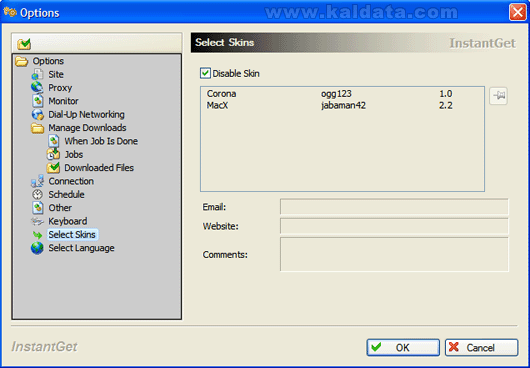Viewport: 530px width, 368px height.
Task: Close the Options dialog window
Action: [x=517, y=13]
